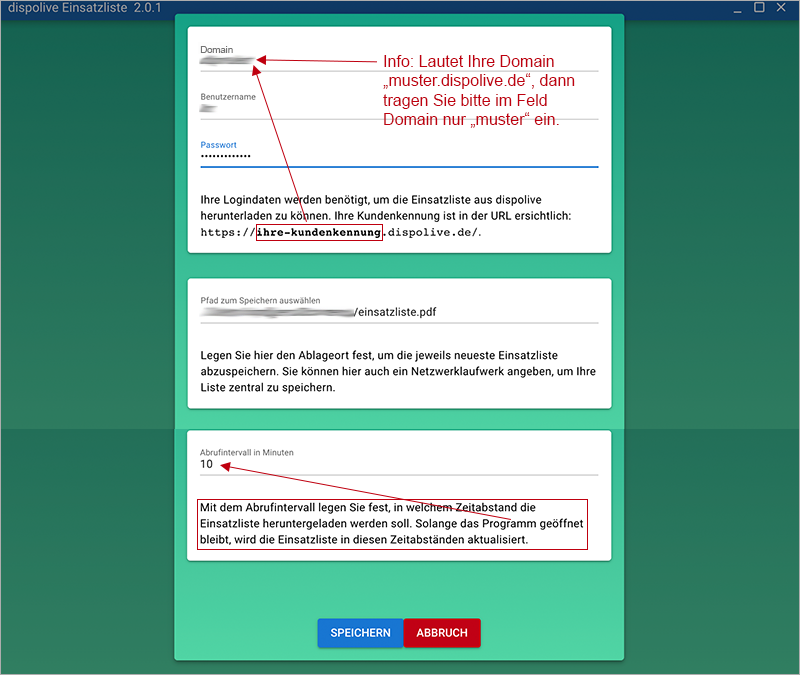The image size is (800, 675).
Task: Click the URL text 'ihre-kundenkennung'
Action: pyautogui.click(x=319, y=233)
